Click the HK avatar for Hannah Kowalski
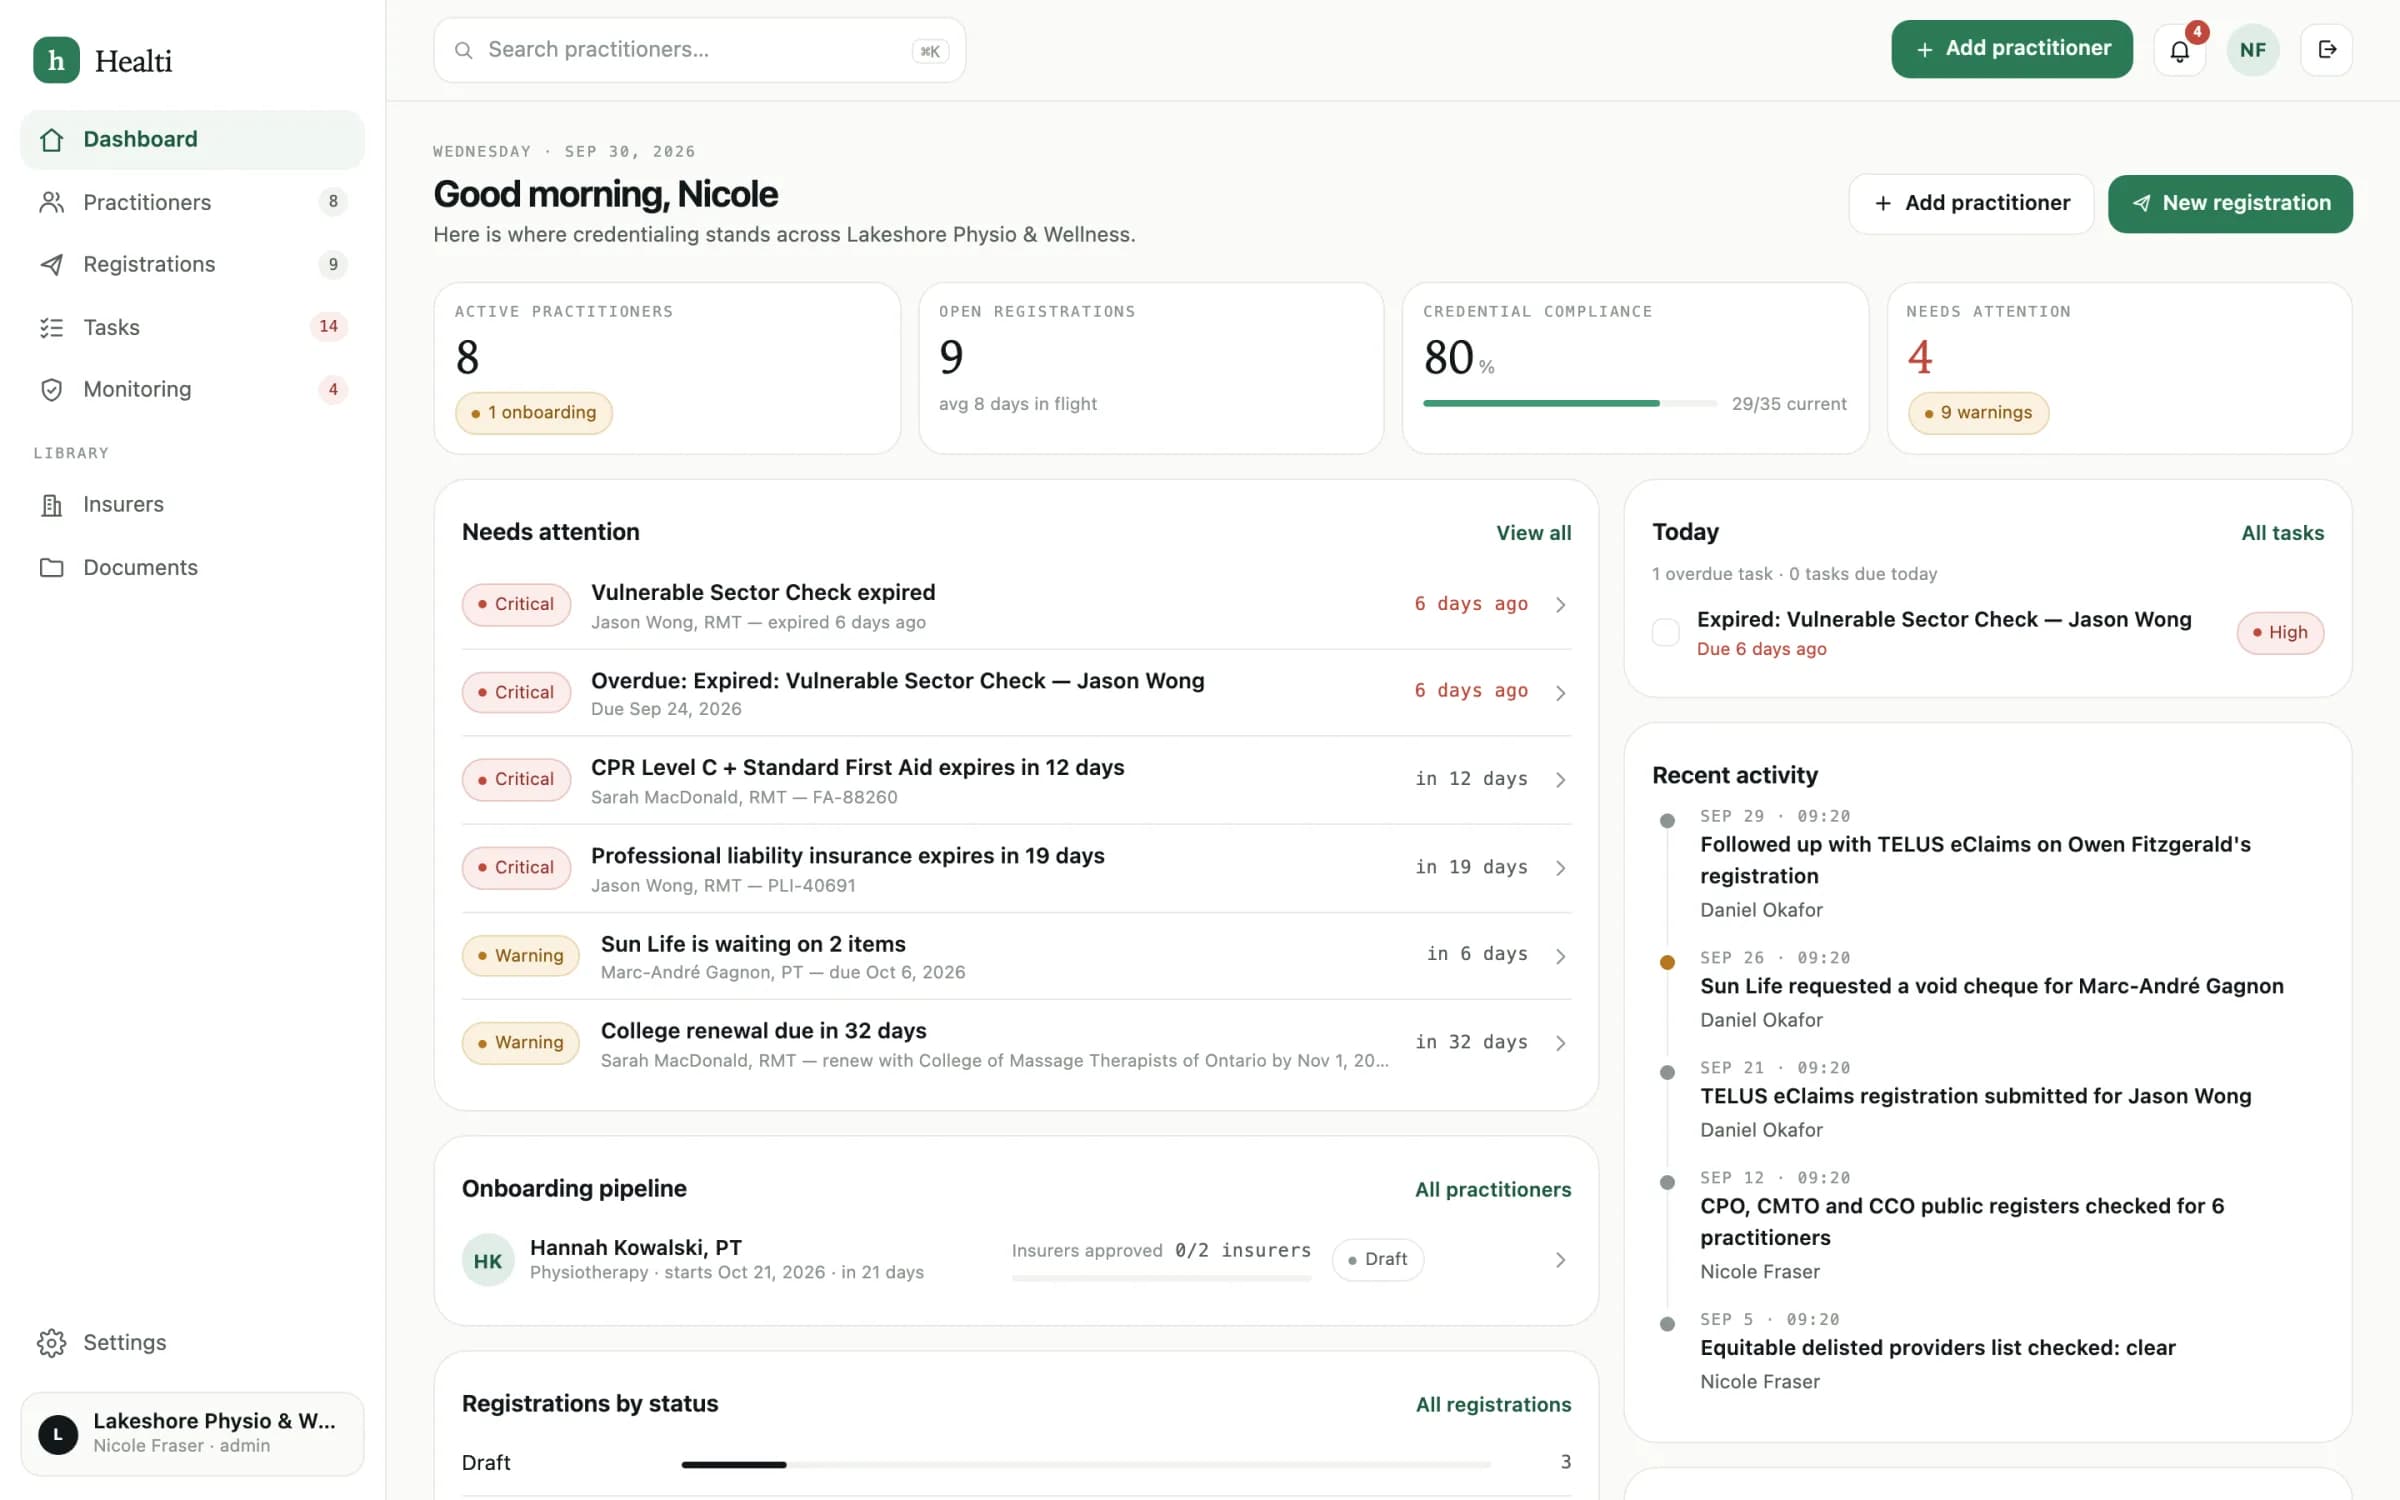The image size is (2400, 1500). point(488,1260)
